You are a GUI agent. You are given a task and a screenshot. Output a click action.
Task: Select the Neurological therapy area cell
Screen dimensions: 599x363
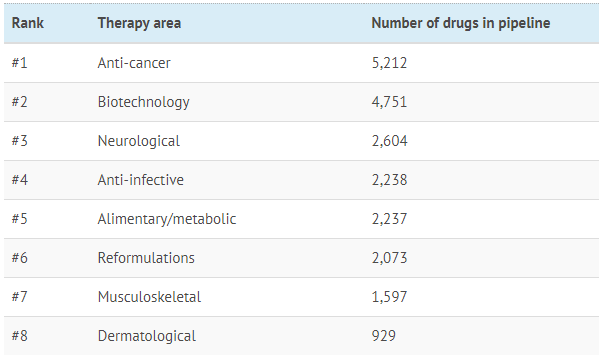point(139,141)
